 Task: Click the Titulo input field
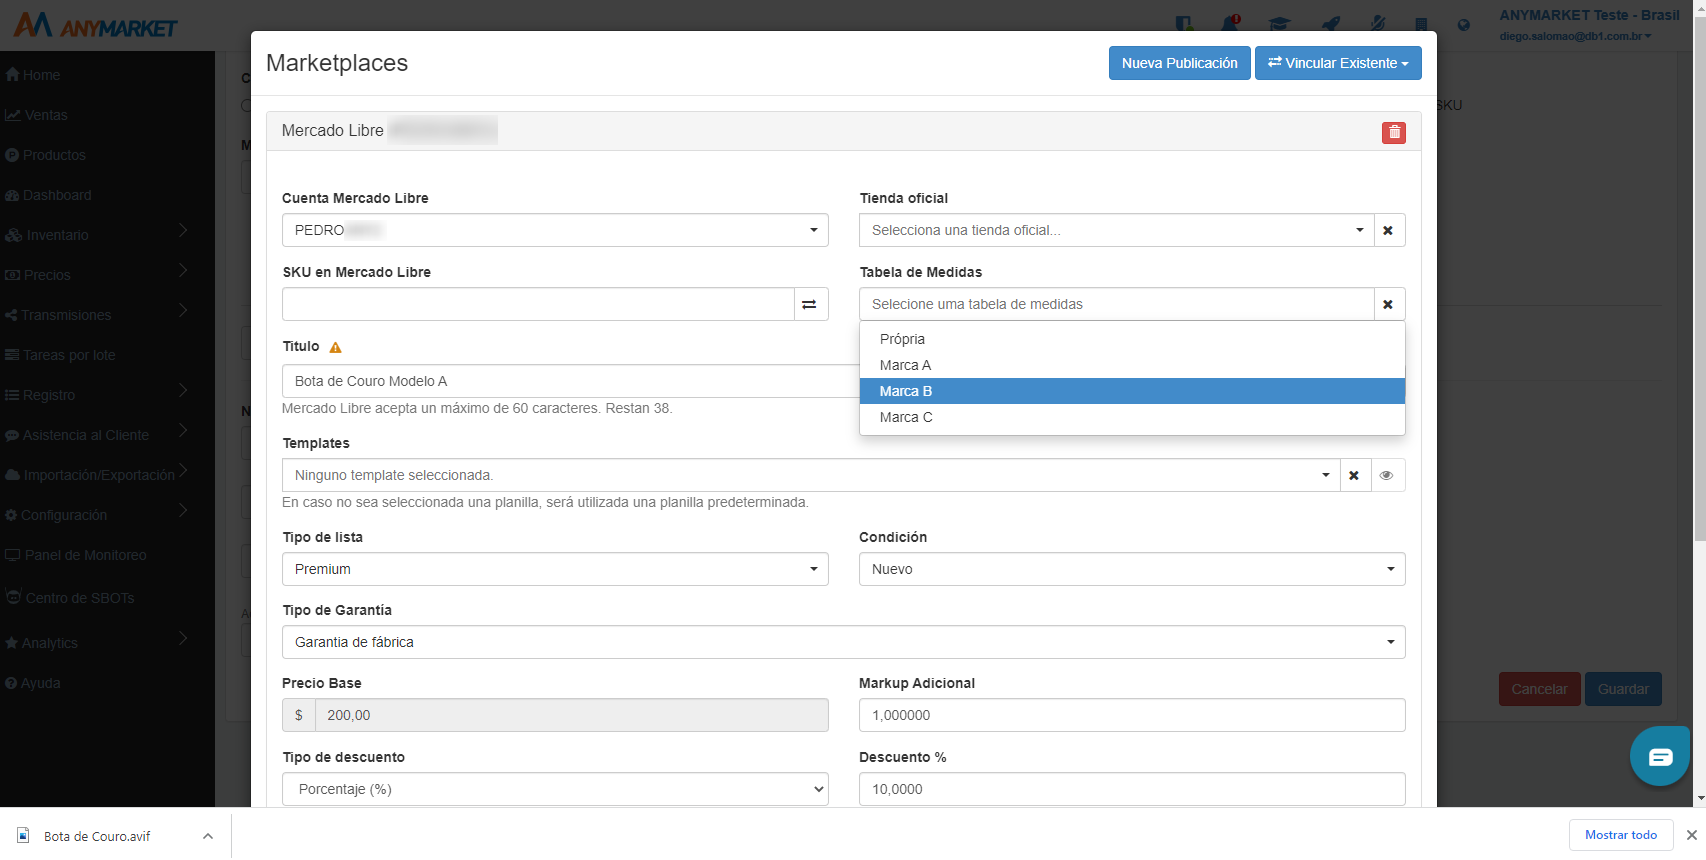570,381
